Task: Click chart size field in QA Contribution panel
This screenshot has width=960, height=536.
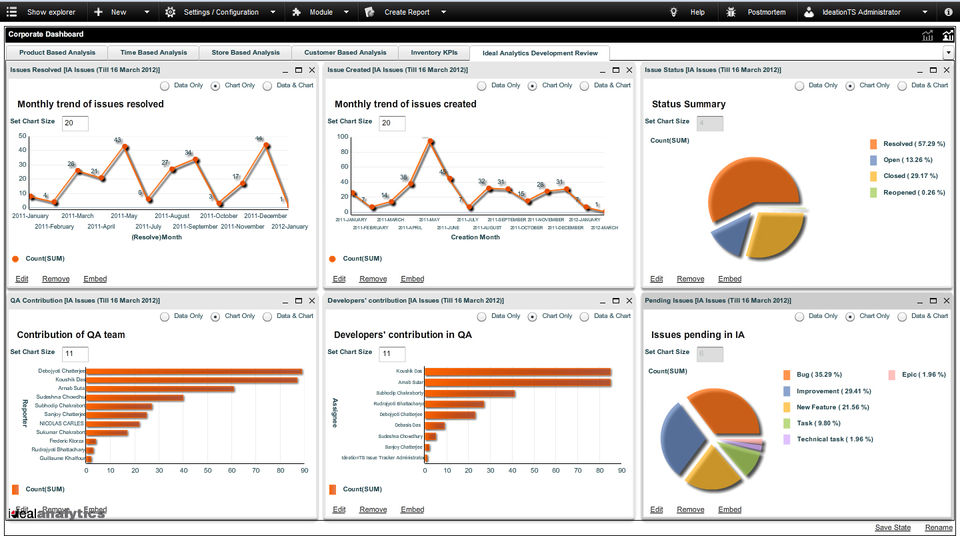Action: (75, 353)
